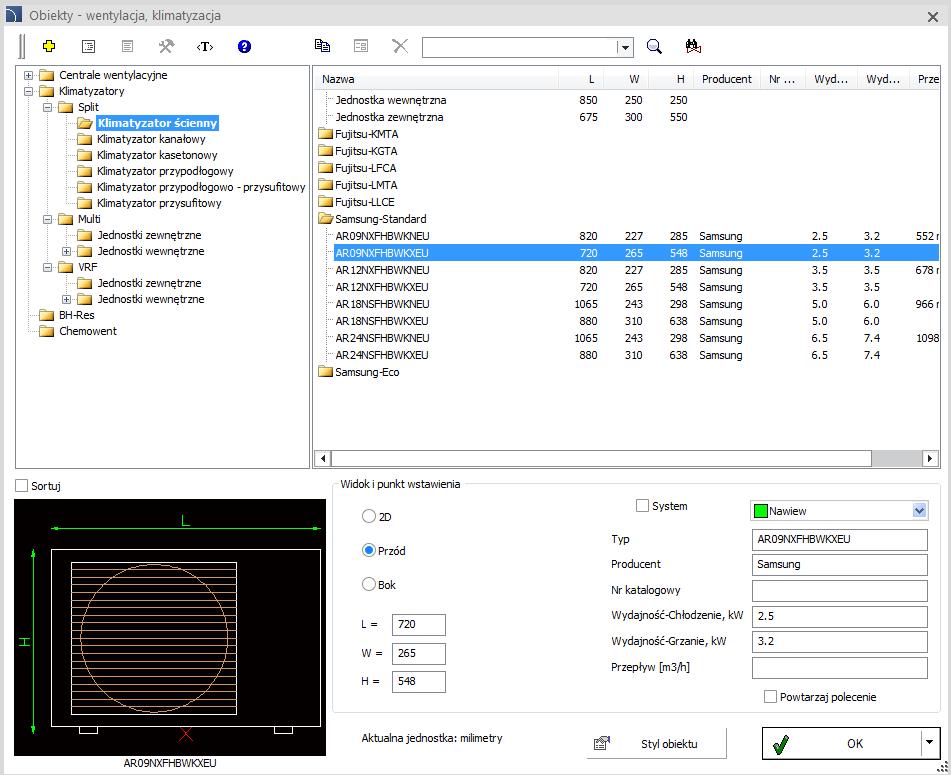Click the delete X toolbar icon
Screen dimensions: 951x775
[400, 45]
